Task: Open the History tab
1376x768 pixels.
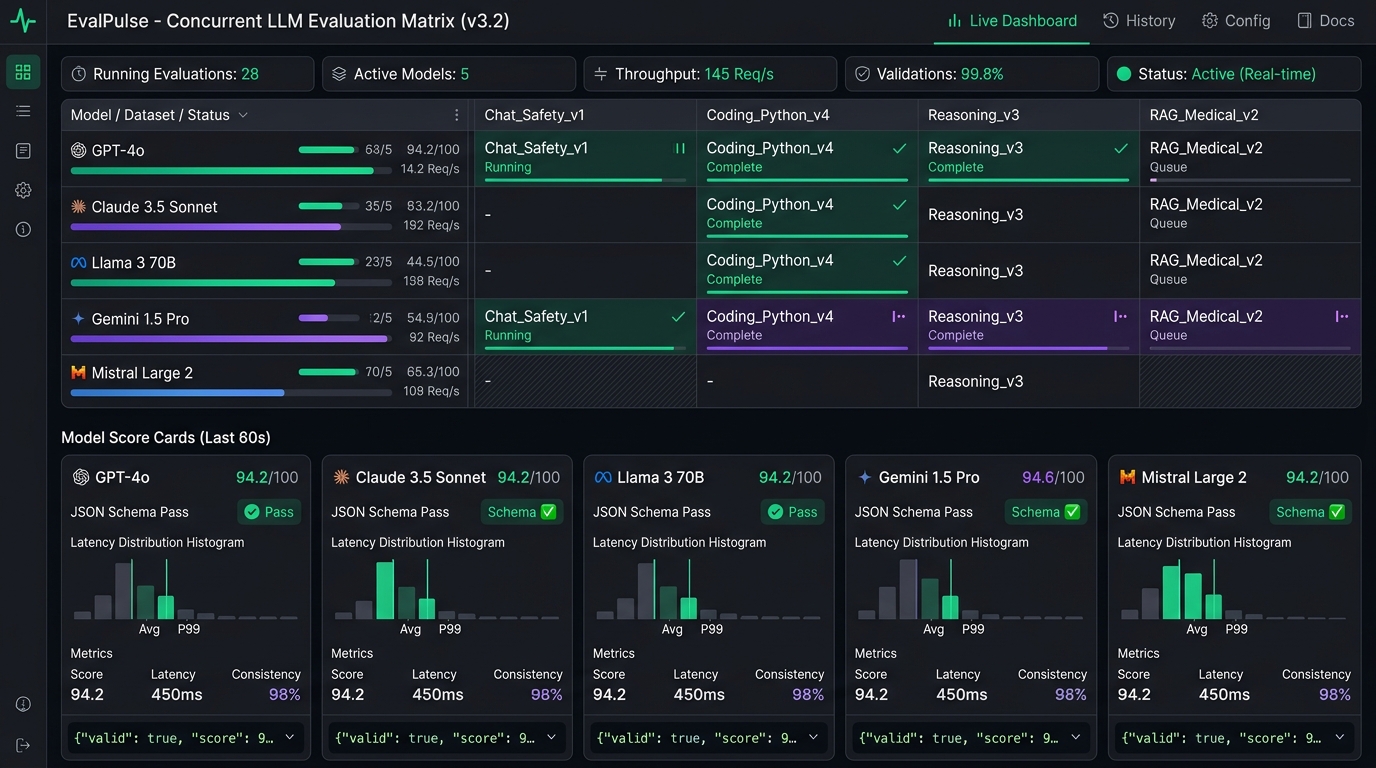Action: (x=1139, y=21)
